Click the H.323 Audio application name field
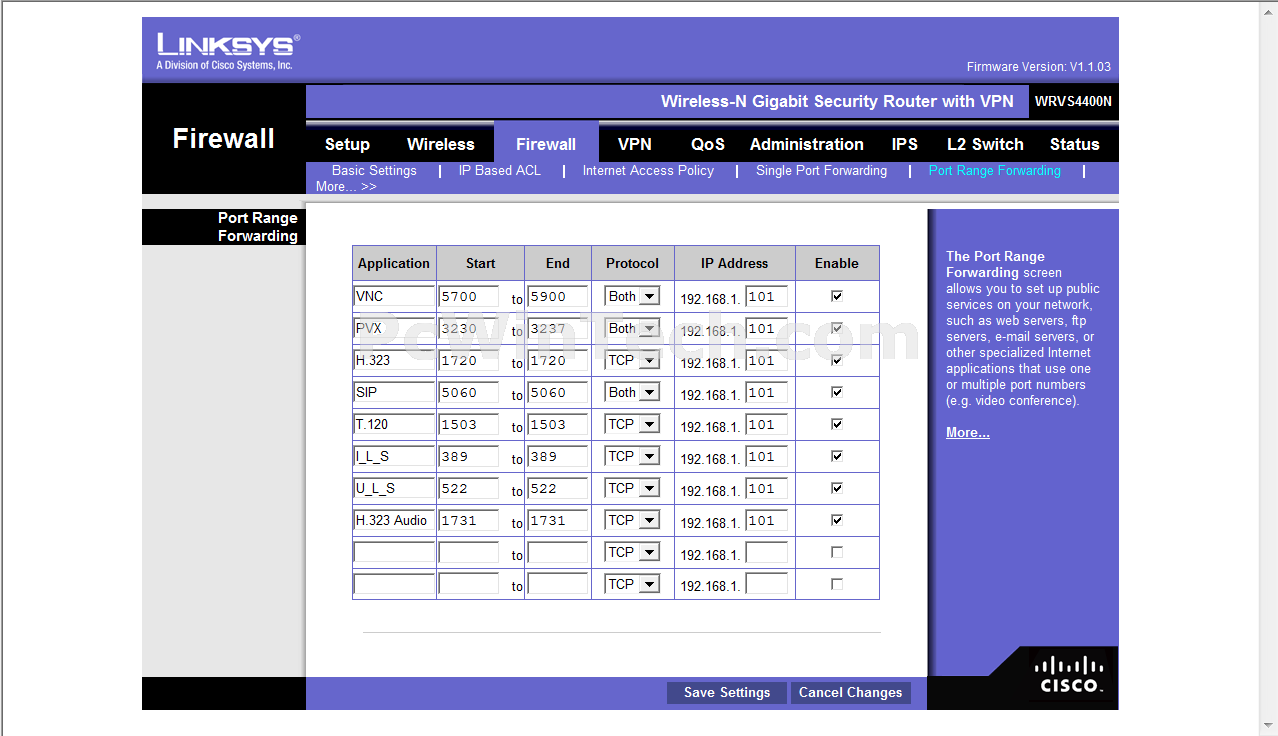 [x=394, y=520]
